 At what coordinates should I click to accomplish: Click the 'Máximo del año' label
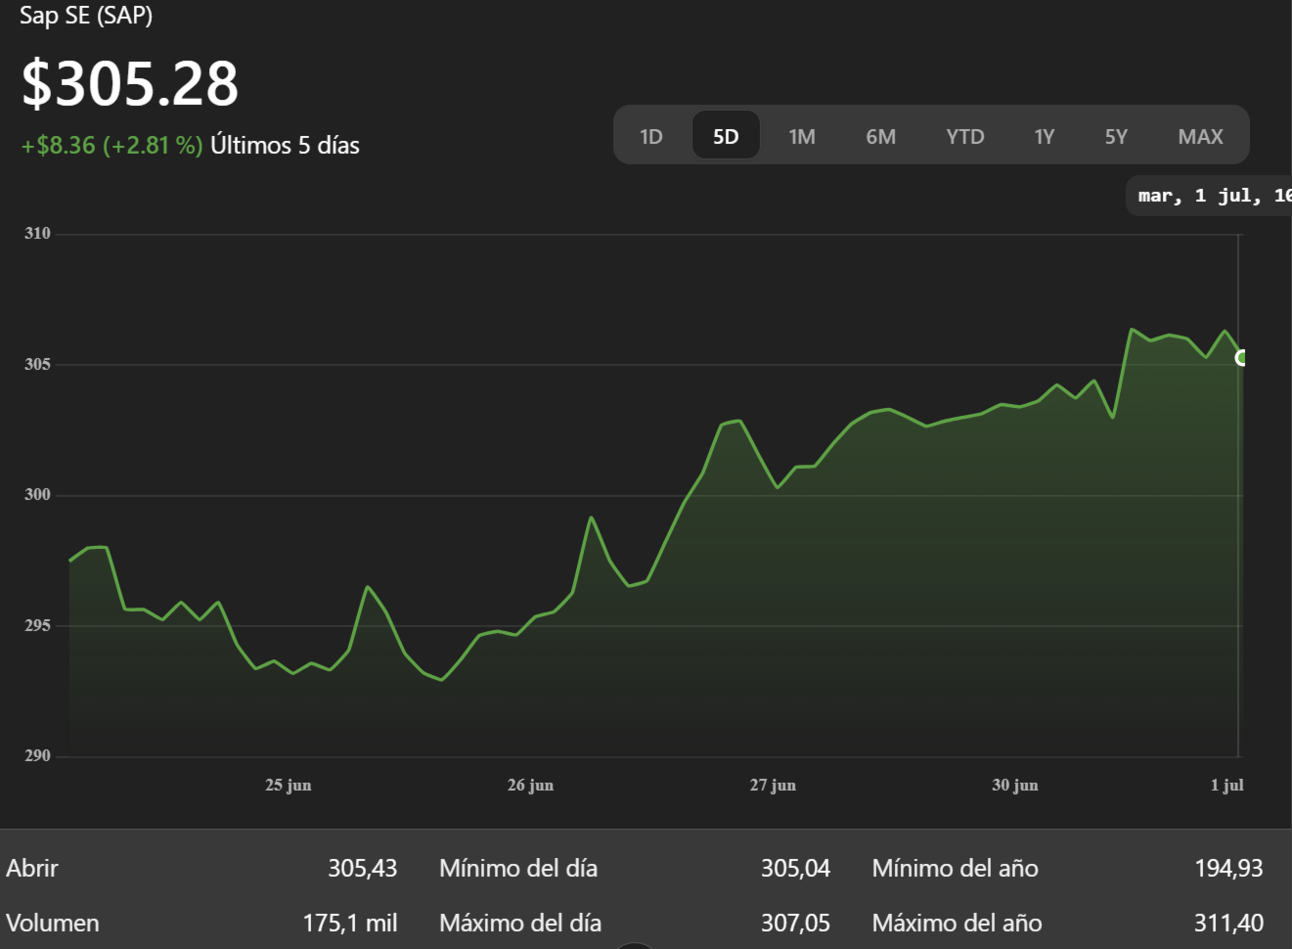click(957, 923)
